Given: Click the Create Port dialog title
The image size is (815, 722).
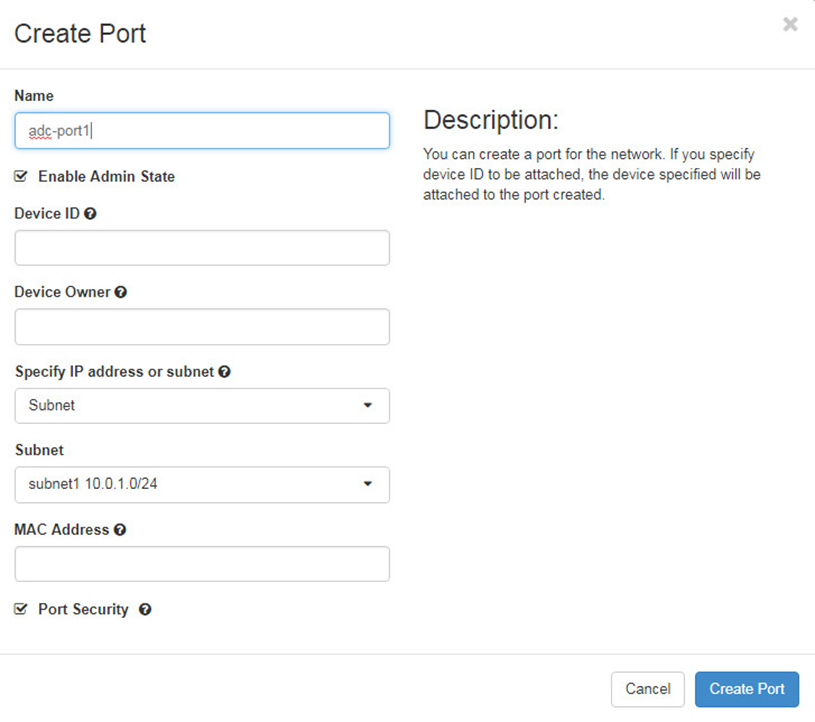Looking at the screenshot, I should pos(80,33).
